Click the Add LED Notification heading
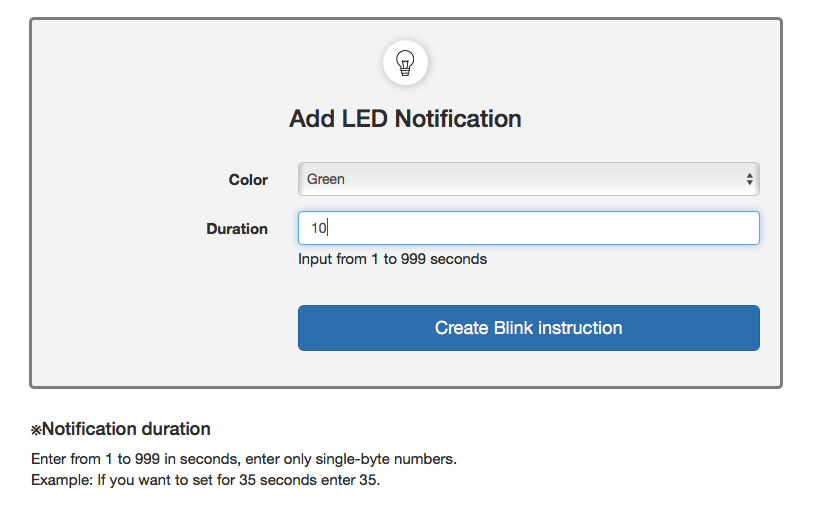813x532 pixels. (405, 119)
